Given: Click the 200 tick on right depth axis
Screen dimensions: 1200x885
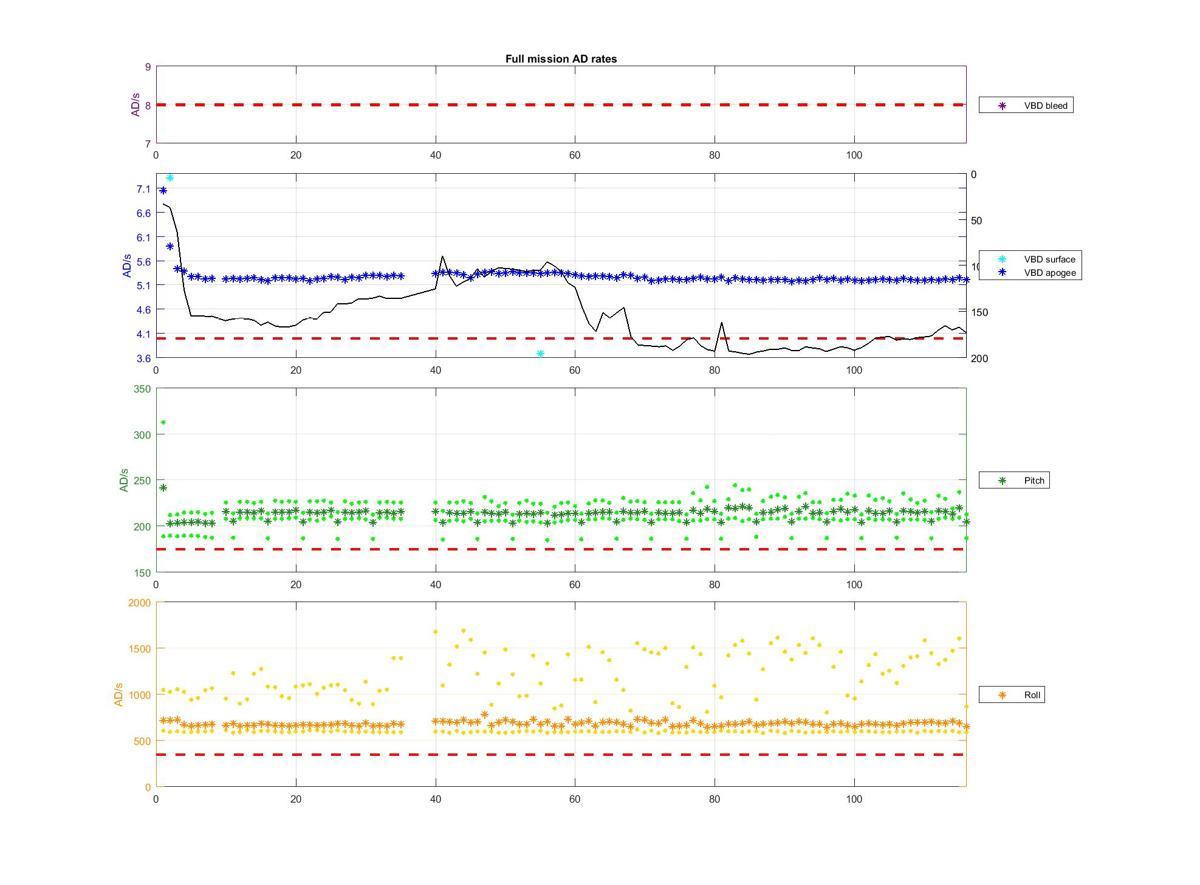Looking at the screenshot, I should pyautogui.click(x=979, y=358).
